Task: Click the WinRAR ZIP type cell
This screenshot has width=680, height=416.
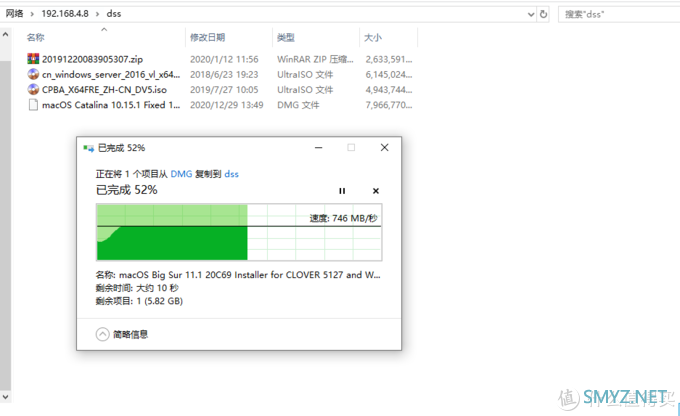Action: (315, 59)
